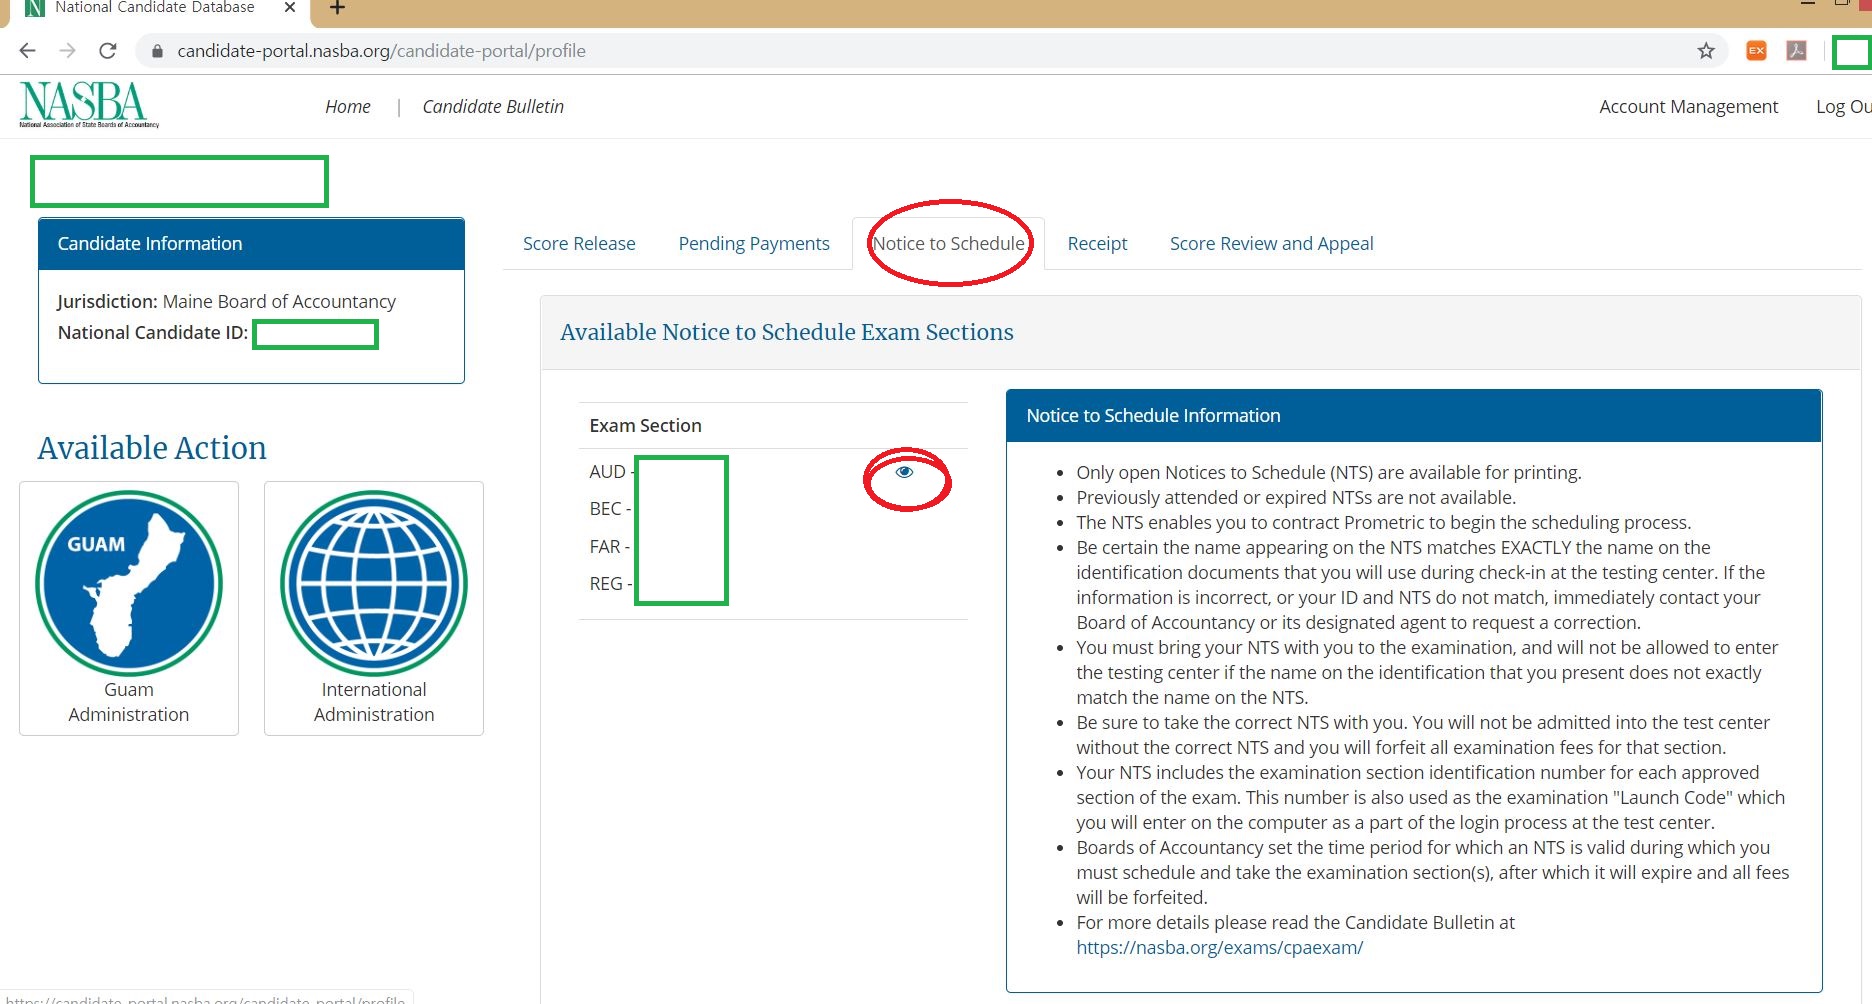
Task: Select the Guam Administration globe icon
Action: [129, 583]
